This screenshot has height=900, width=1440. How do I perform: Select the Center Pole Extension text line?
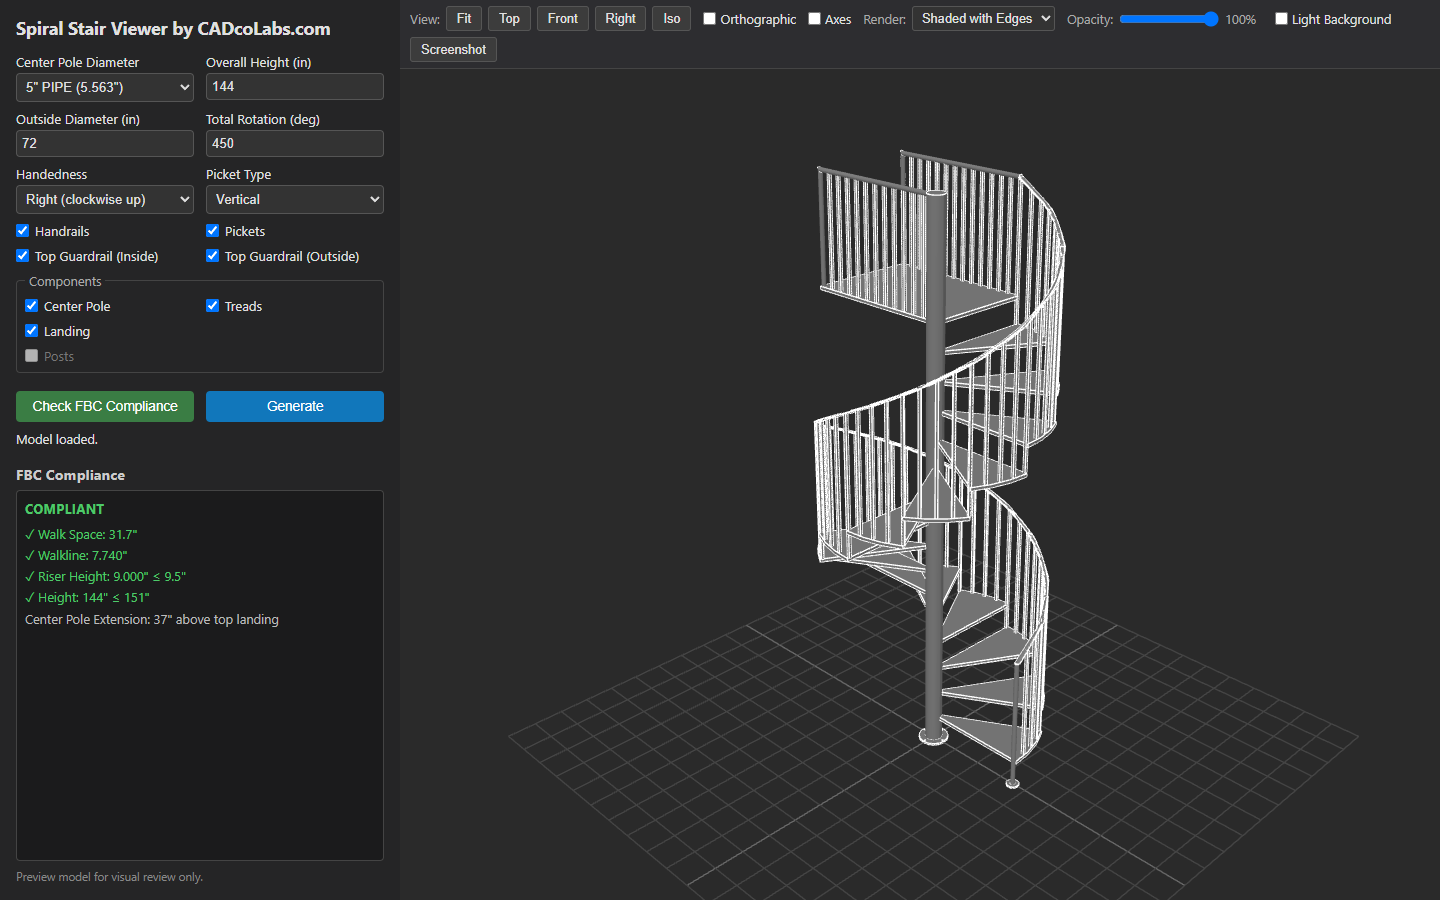click(x=152, y=619)
